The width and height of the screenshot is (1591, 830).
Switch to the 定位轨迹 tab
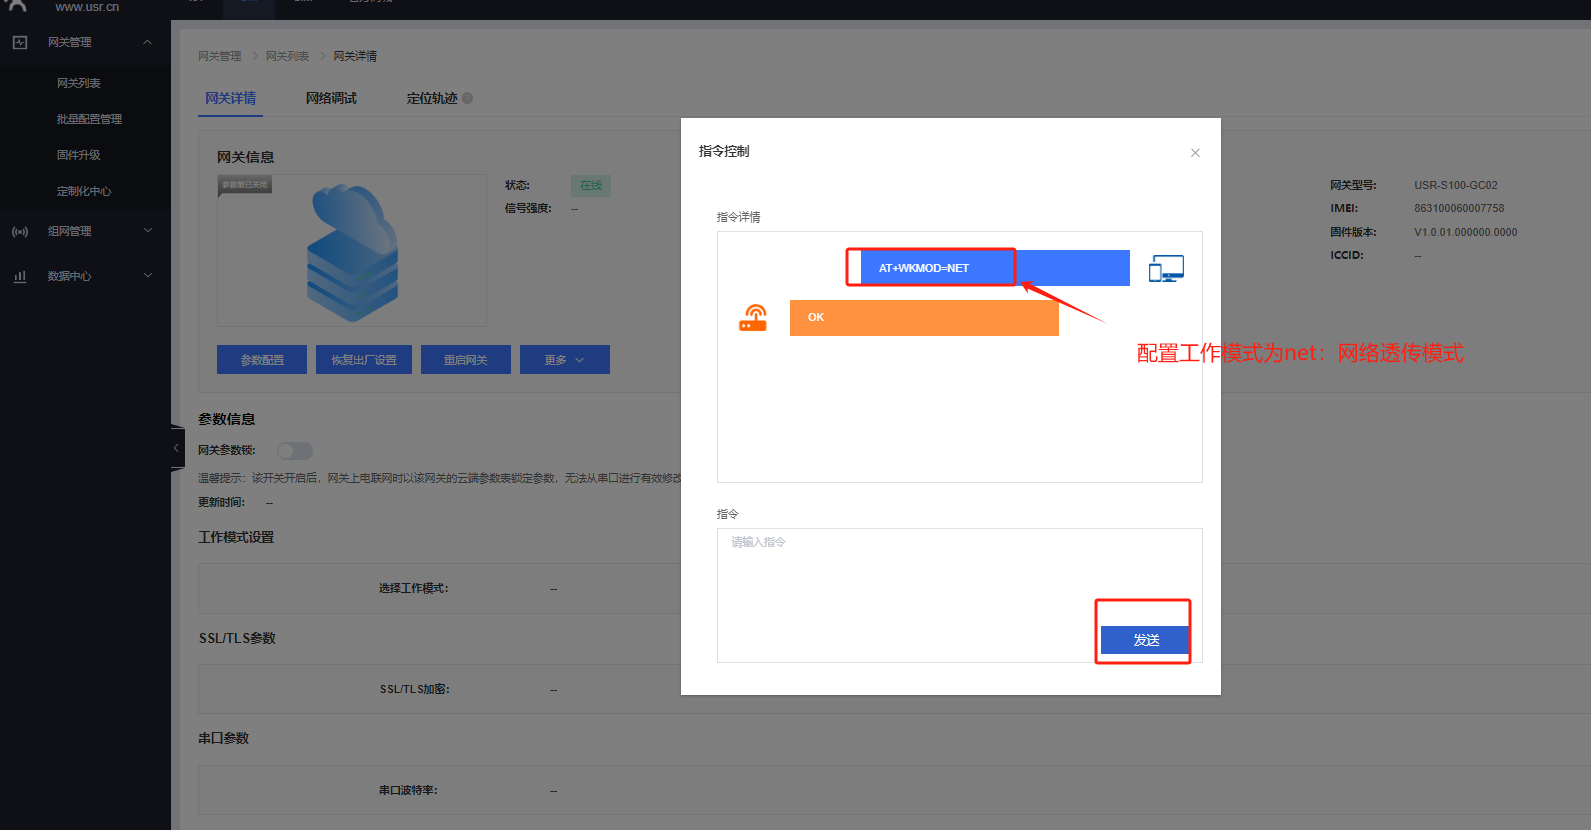tap(432, 98)
